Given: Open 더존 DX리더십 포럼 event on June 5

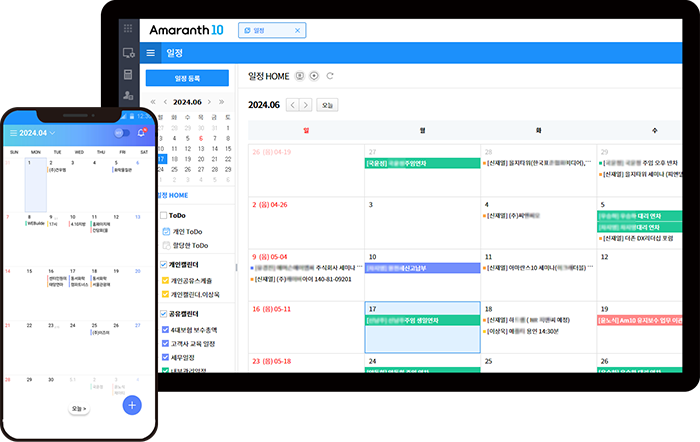Looking at the screenshot, I should tap(637, 238).
